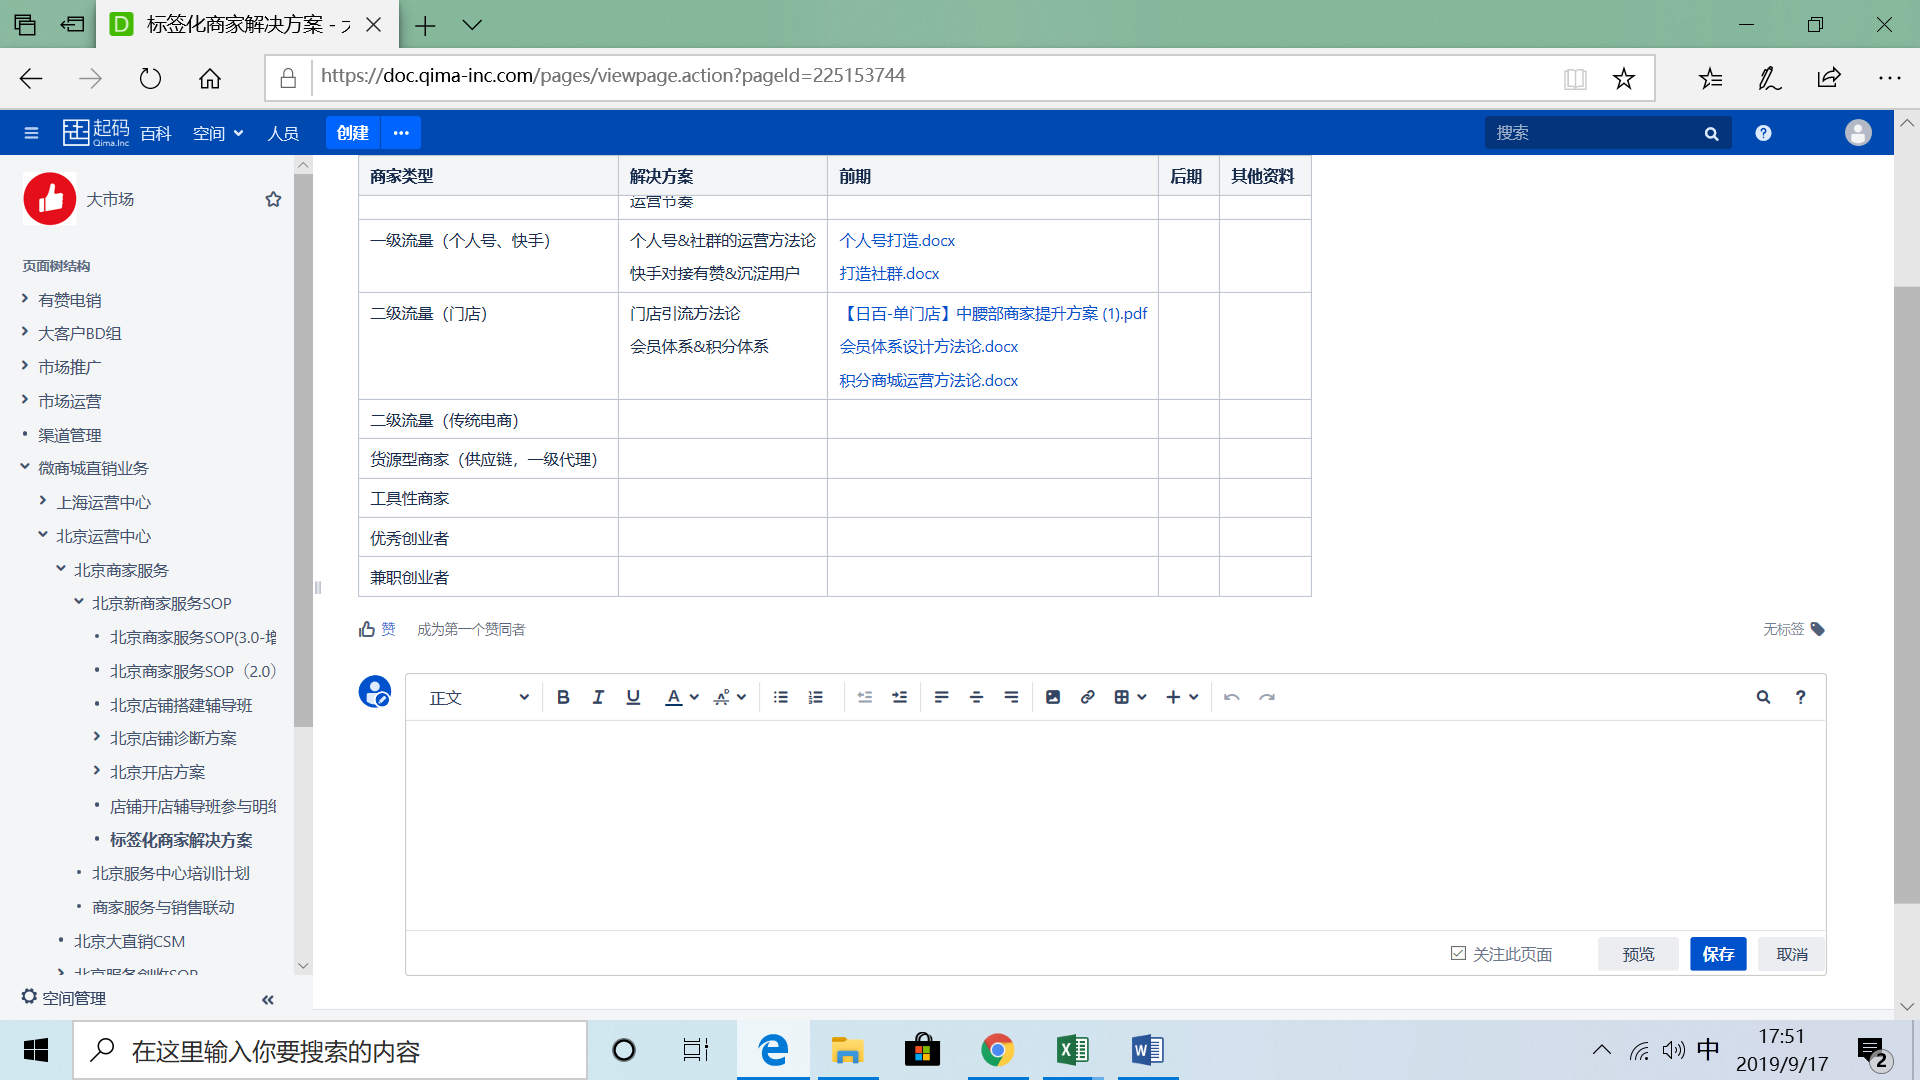Viewport: 1920px width, 1080px height.
Task: Click the bullet list icon
Action: (x=781, y=697)
